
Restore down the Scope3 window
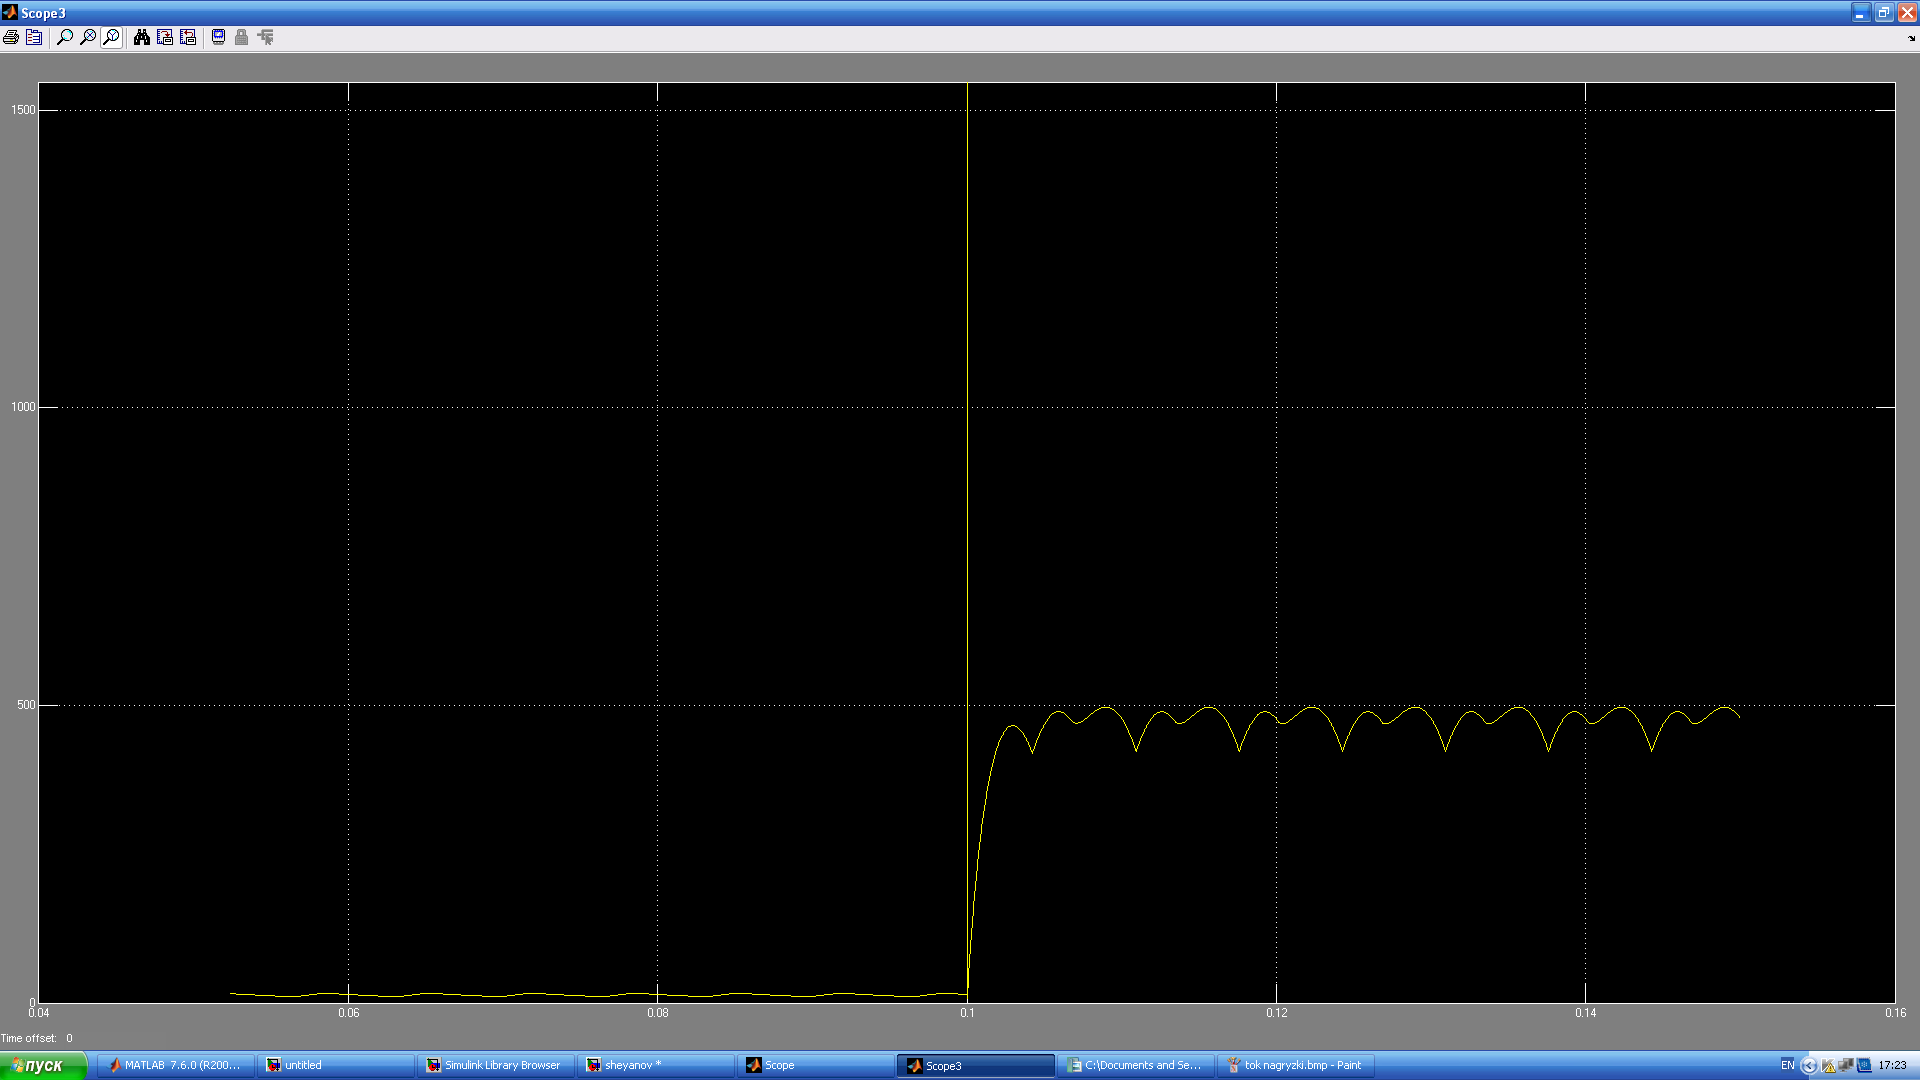1884,13
